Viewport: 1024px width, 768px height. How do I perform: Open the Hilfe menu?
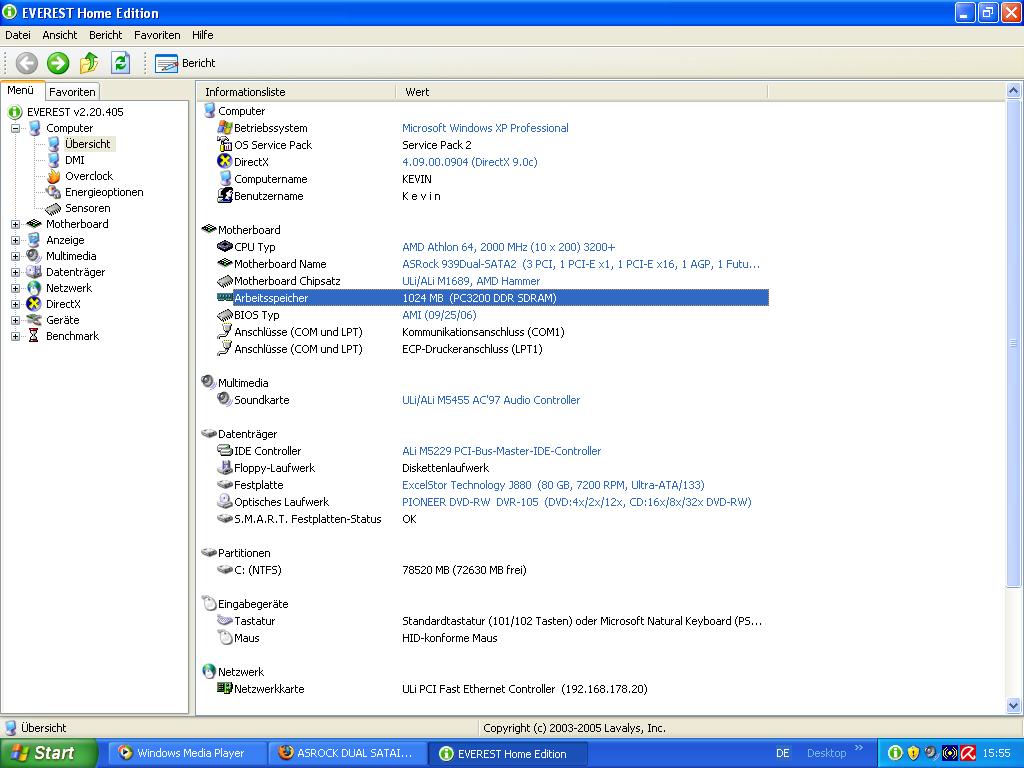click(x=202, y=35)
